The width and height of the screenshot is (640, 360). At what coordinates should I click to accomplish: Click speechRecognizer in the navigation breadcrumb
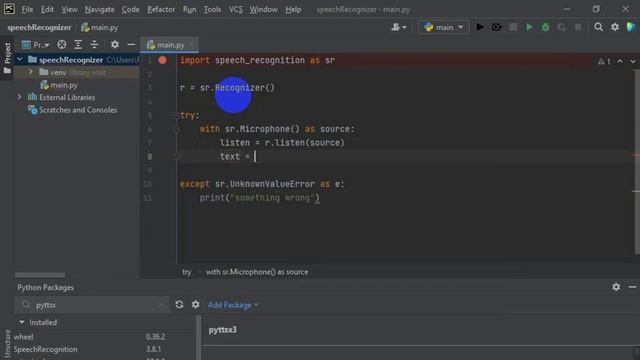click(39, 27)
